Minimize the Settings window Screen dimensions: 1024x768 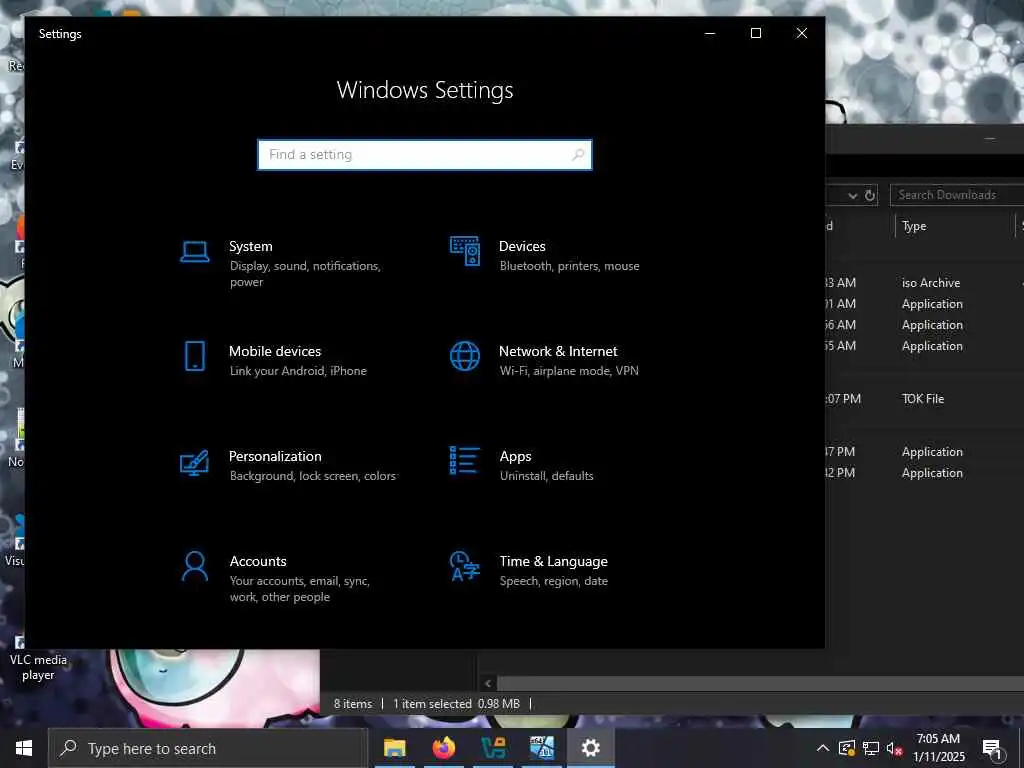click(x=710, y=33)
